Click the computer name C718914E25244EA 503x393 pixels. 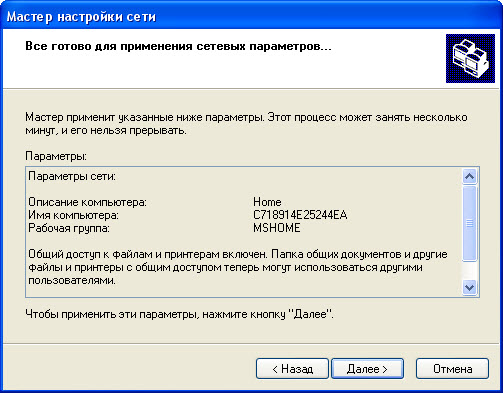point(300,215)
